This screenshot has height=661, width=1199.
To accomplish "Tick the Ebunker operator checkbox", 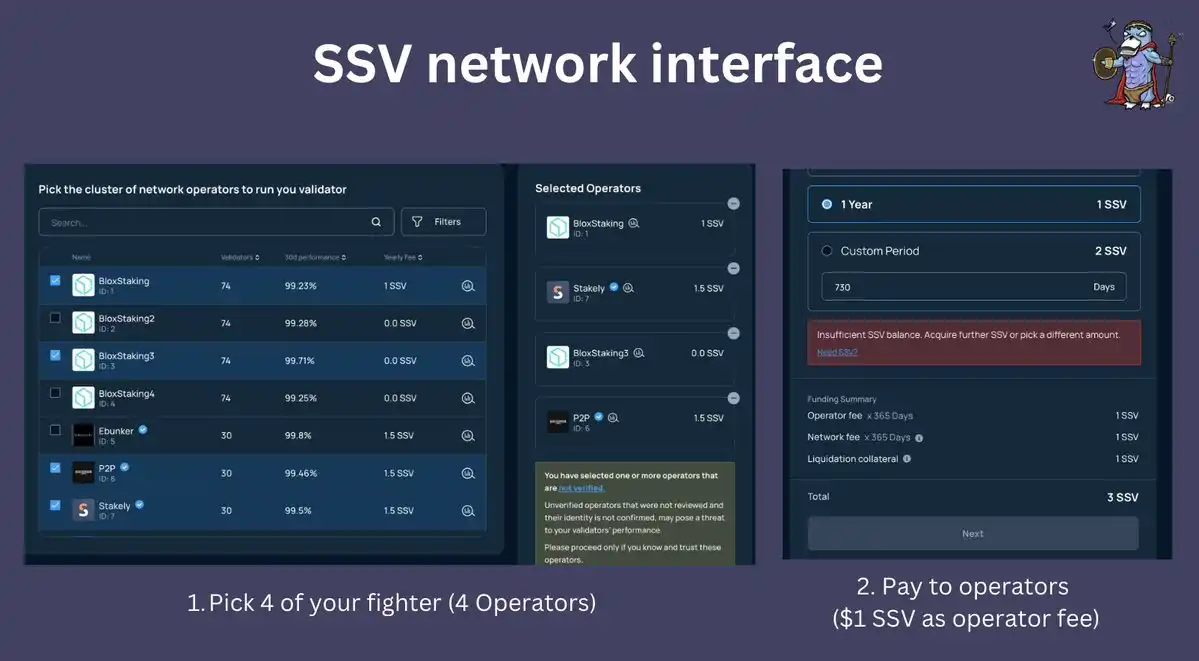I will (x=56, y=430).
